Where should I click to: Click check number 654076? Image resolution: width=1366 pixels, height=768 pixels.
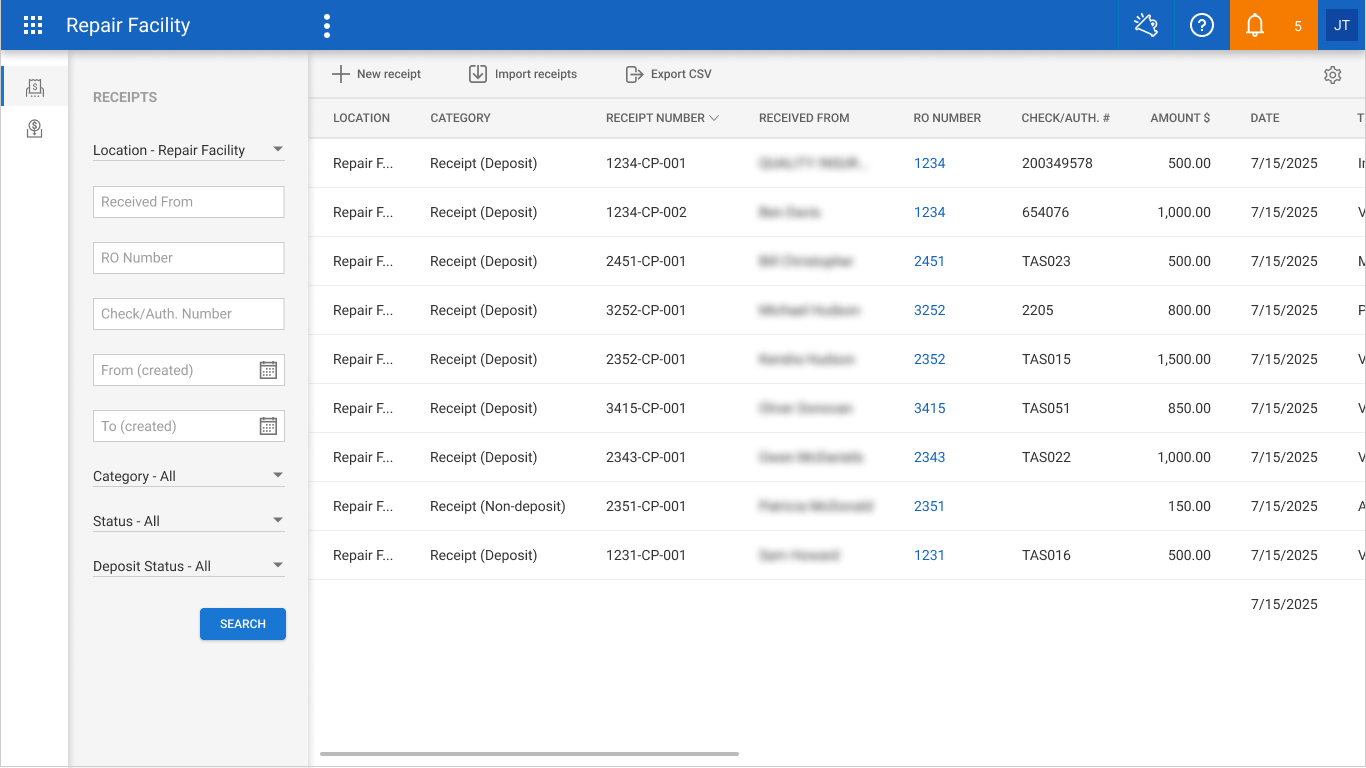click(1045, 212)
